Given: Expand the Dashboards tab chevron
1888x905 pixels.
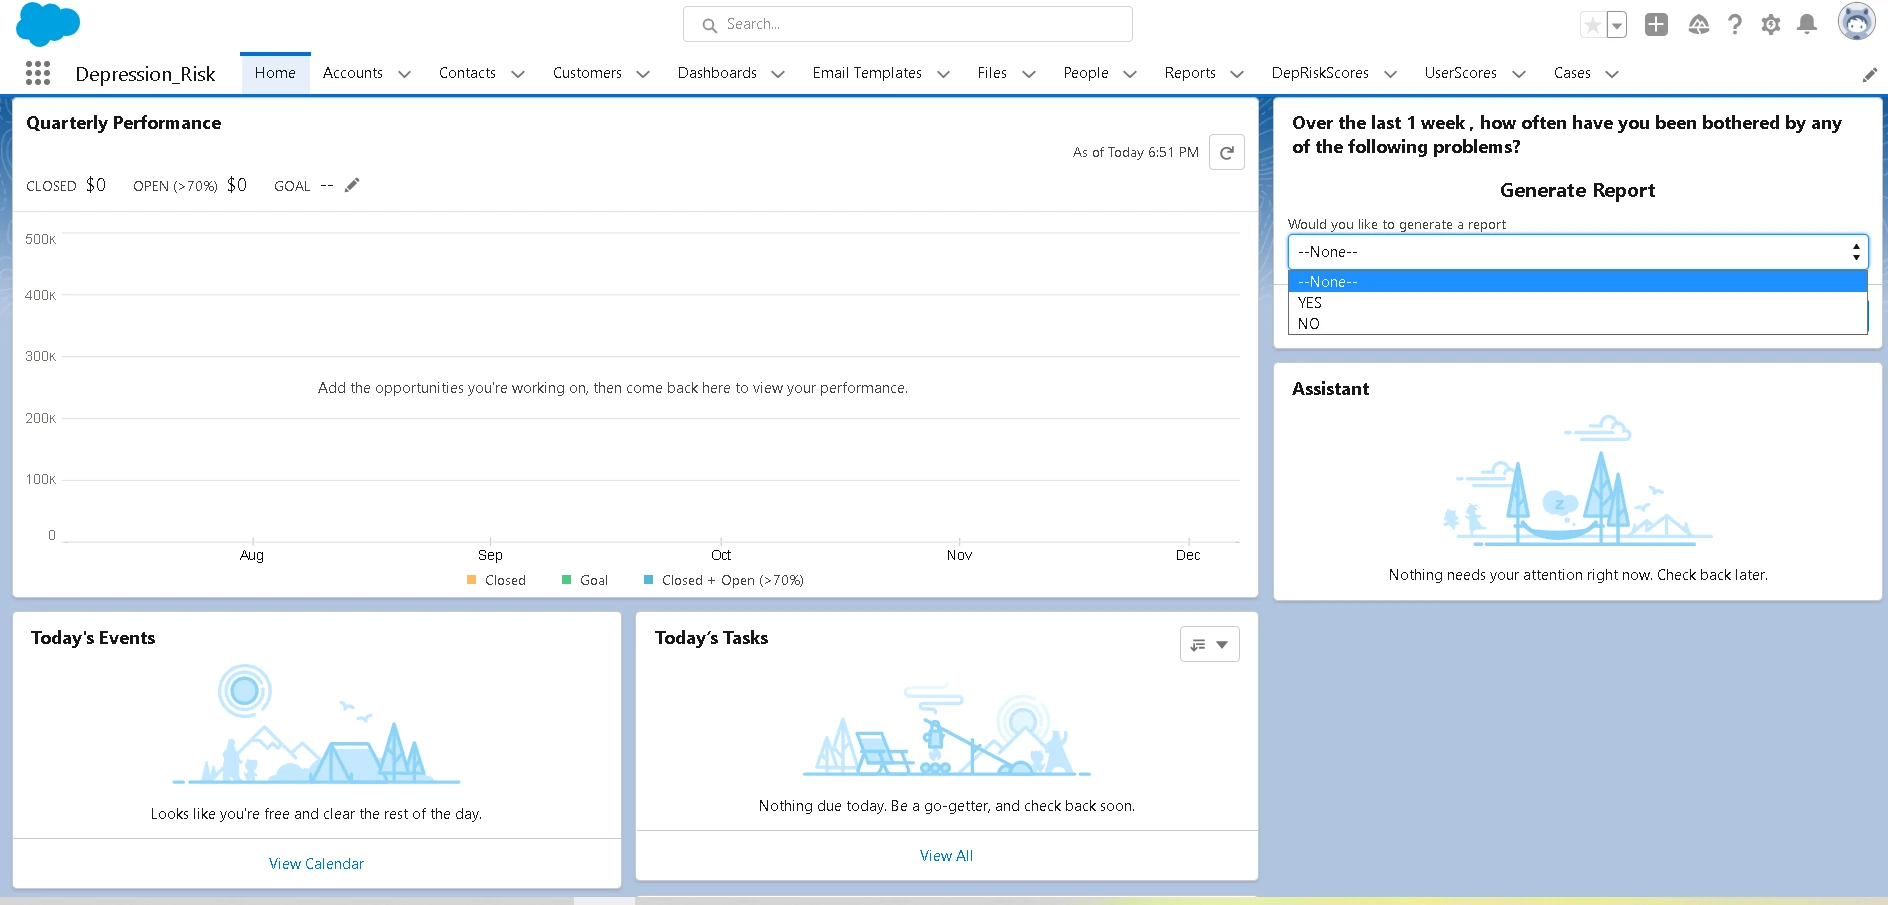Looking at the screenshot, I should coord(778,74).
